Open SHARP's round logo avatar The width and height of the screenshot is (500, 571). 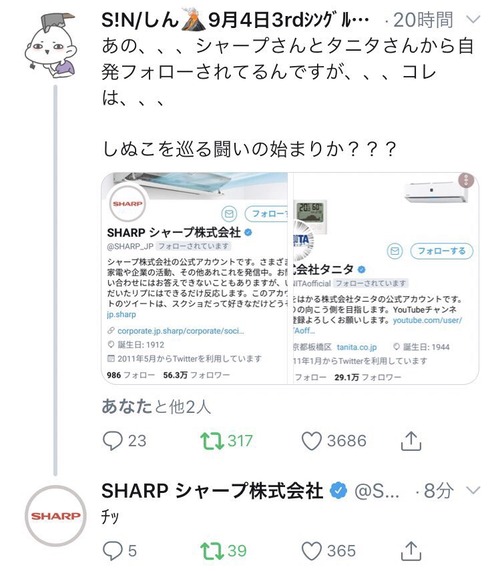pyautogui.click(x=56, y=516)
